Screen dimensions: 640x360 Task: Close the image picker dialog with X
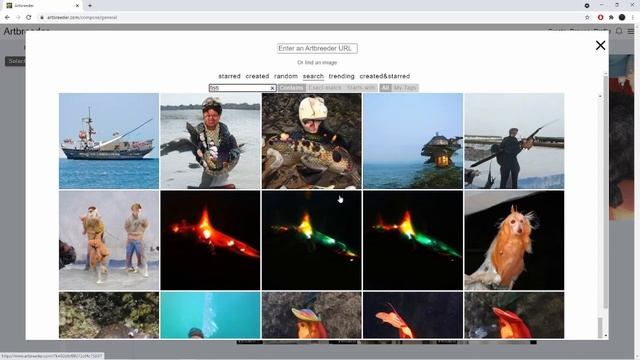[x=600, y=45]
